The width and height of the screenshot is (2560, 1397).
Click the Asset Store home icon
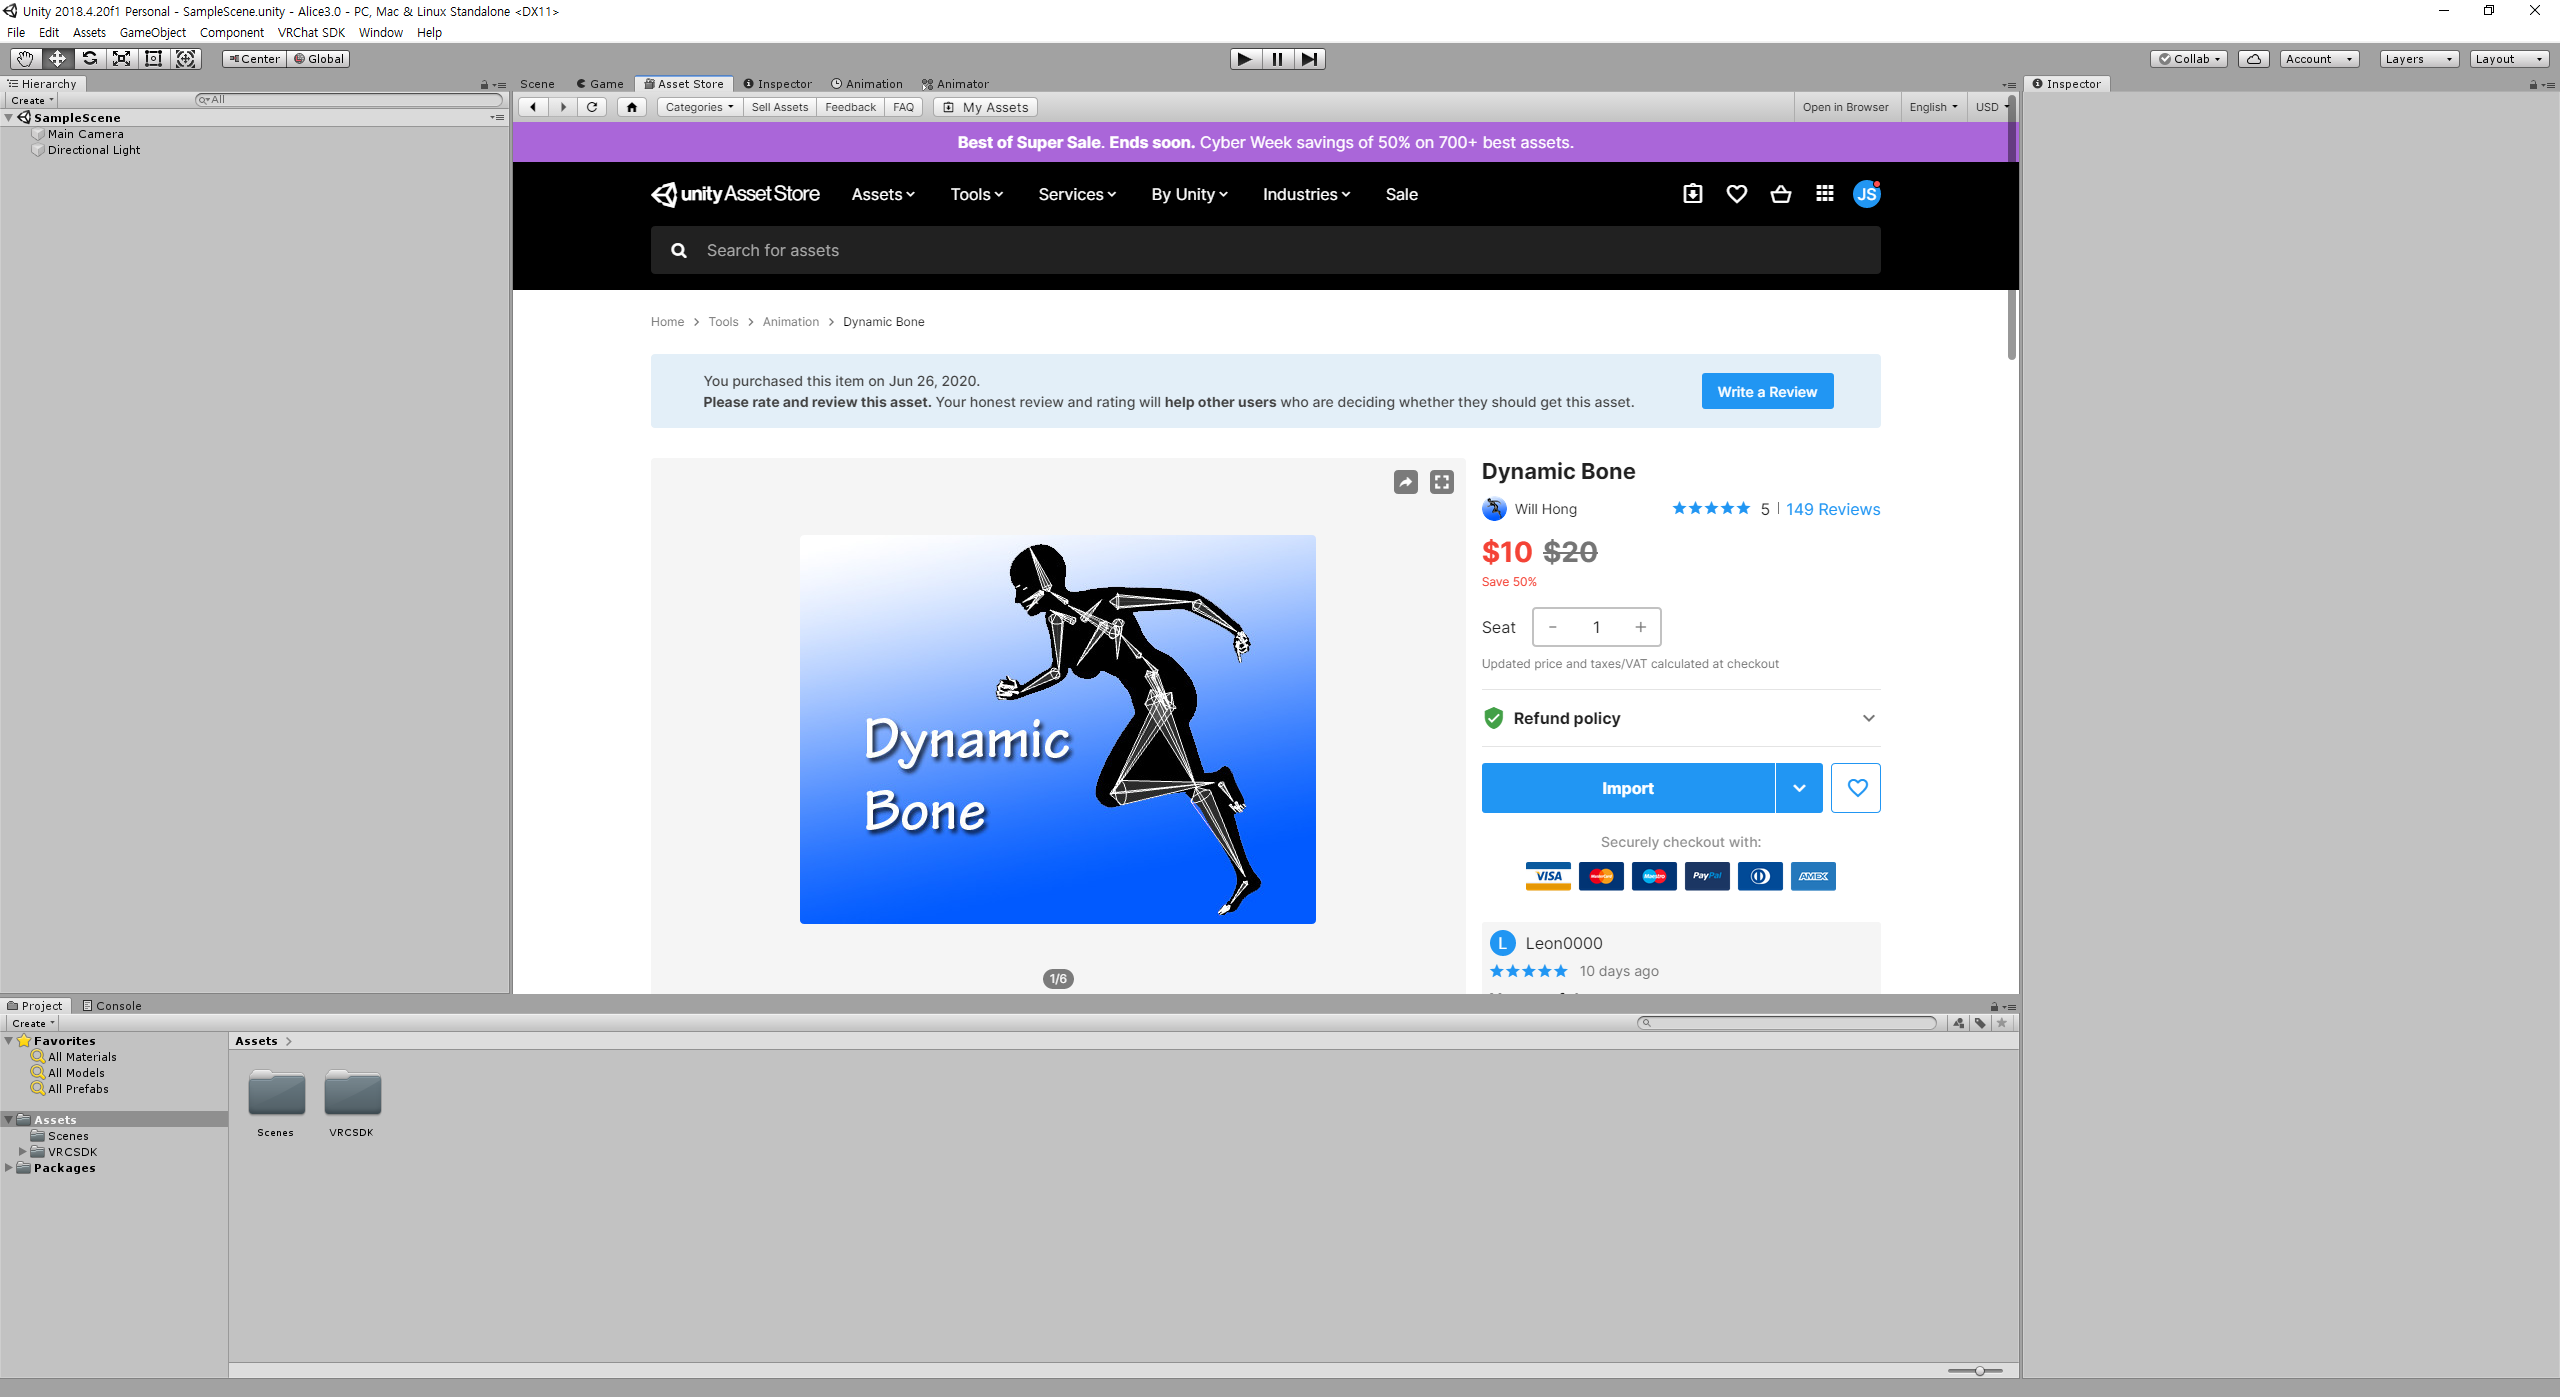pyautogui.click(x=631, y=107)
